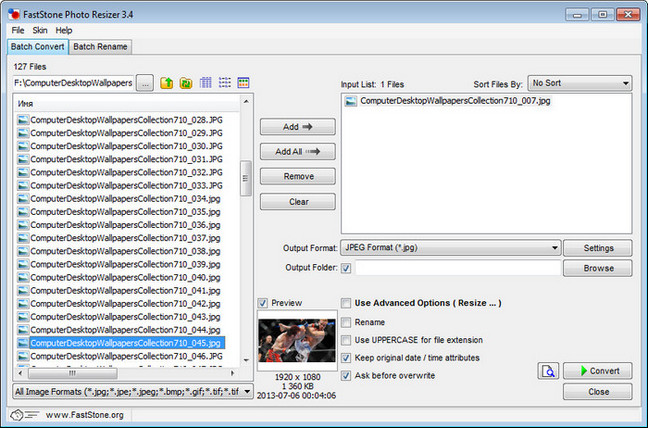The width and height of the screenshot is (648, 428).
Task: Enable Use UPPERCASE for file extension
Action: (346, 340)
